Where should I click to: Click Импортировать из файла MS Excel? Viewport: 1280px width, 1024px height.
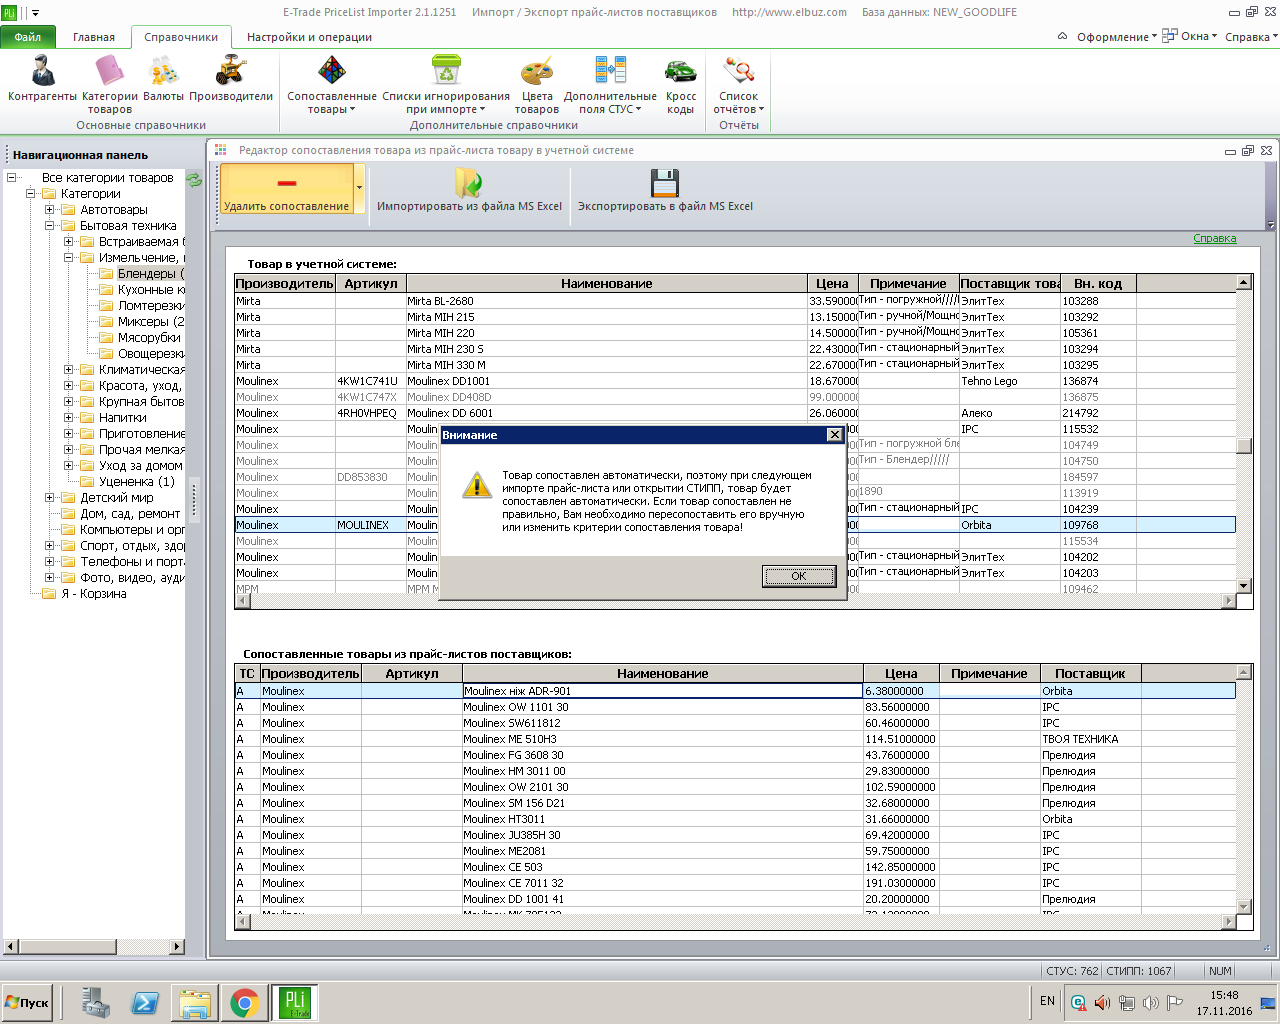click(469, 189)
